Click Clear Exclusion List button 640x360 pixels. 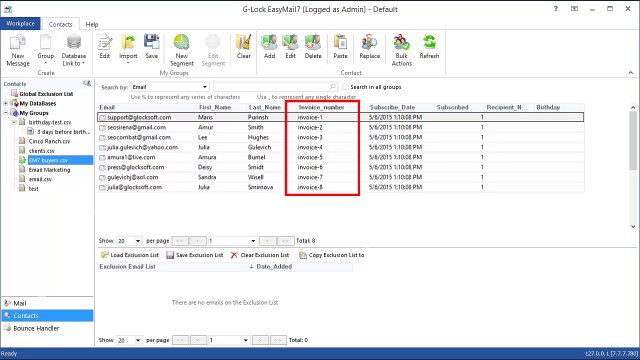point(260,255)
